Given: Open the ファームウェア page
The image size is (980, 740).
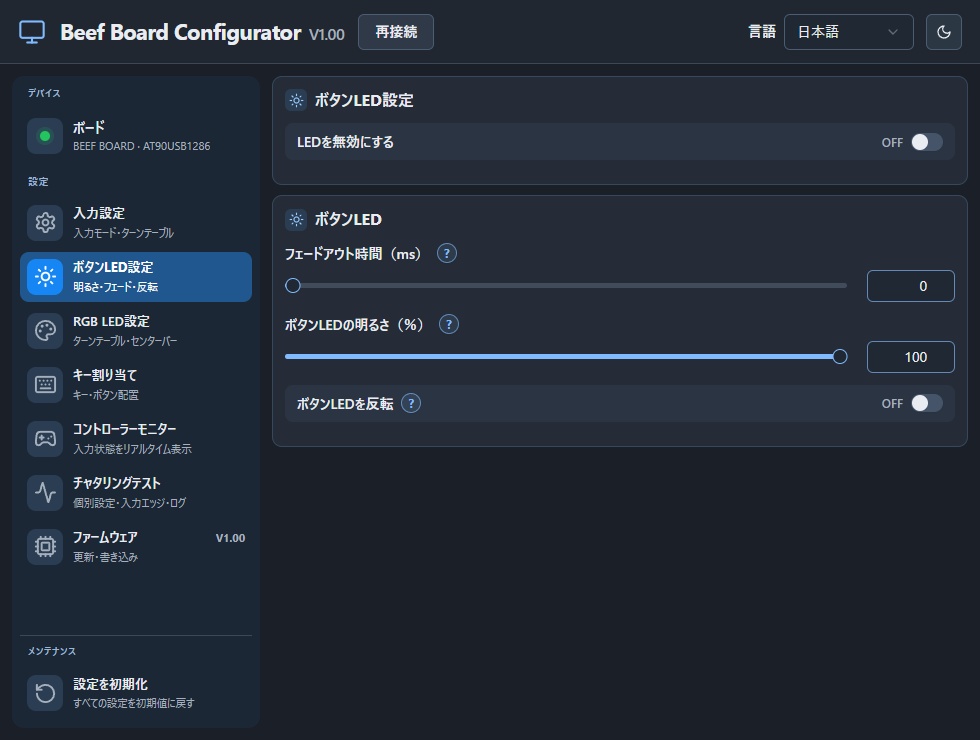Looking at the screenshot, I should [x=136, y=547].
